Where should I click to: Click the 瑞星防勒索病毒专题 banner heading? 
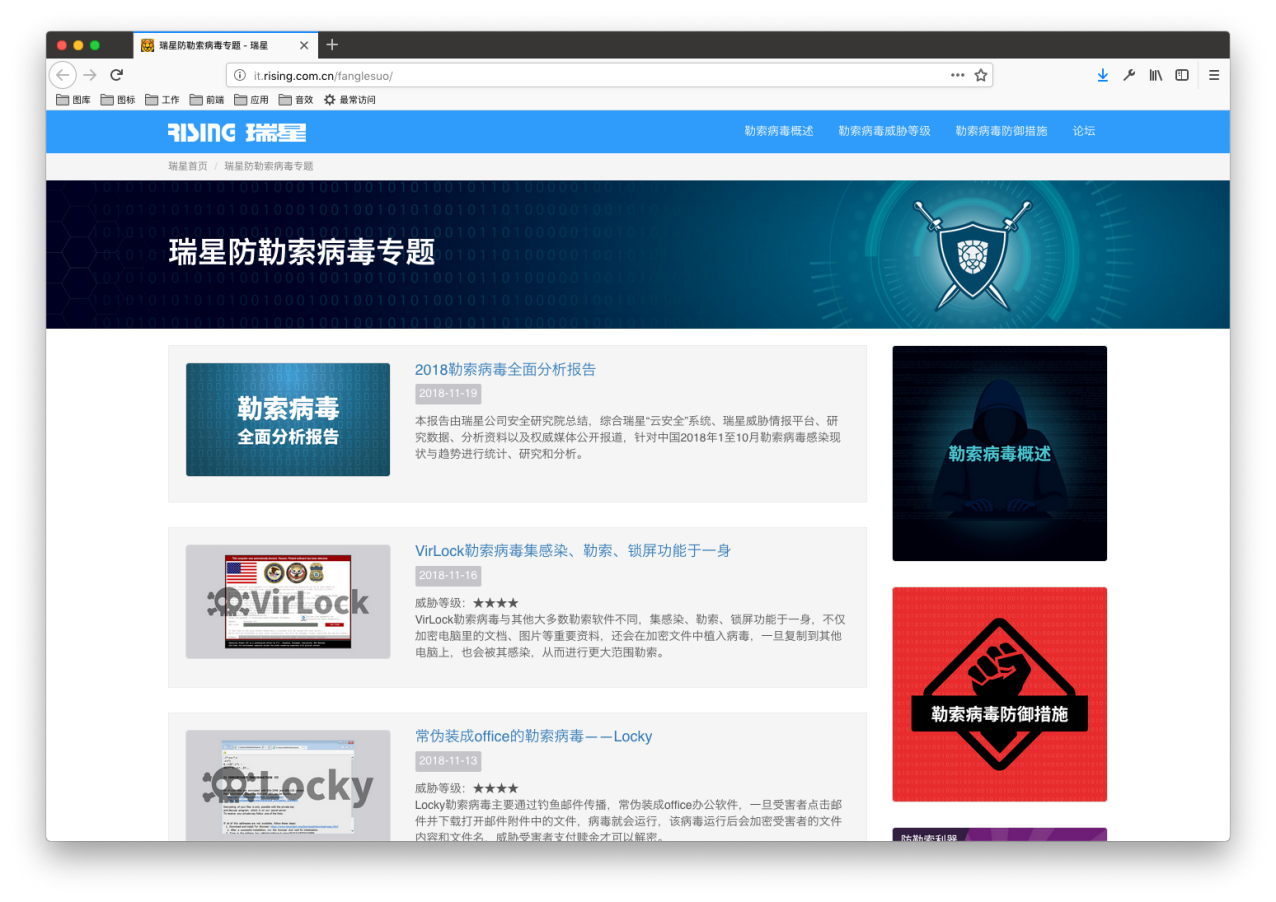tap(302, 252)
